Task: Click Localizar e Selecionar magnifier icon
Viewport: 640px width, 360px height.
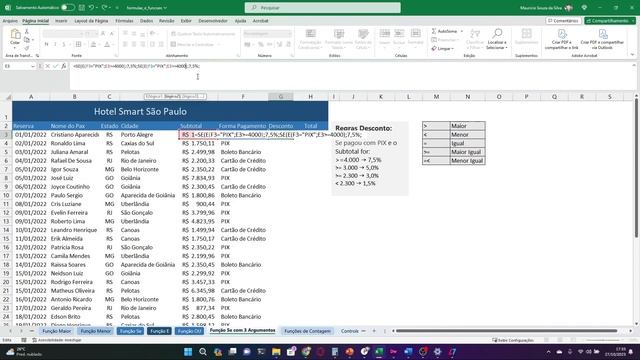Action: click(497, 34)
